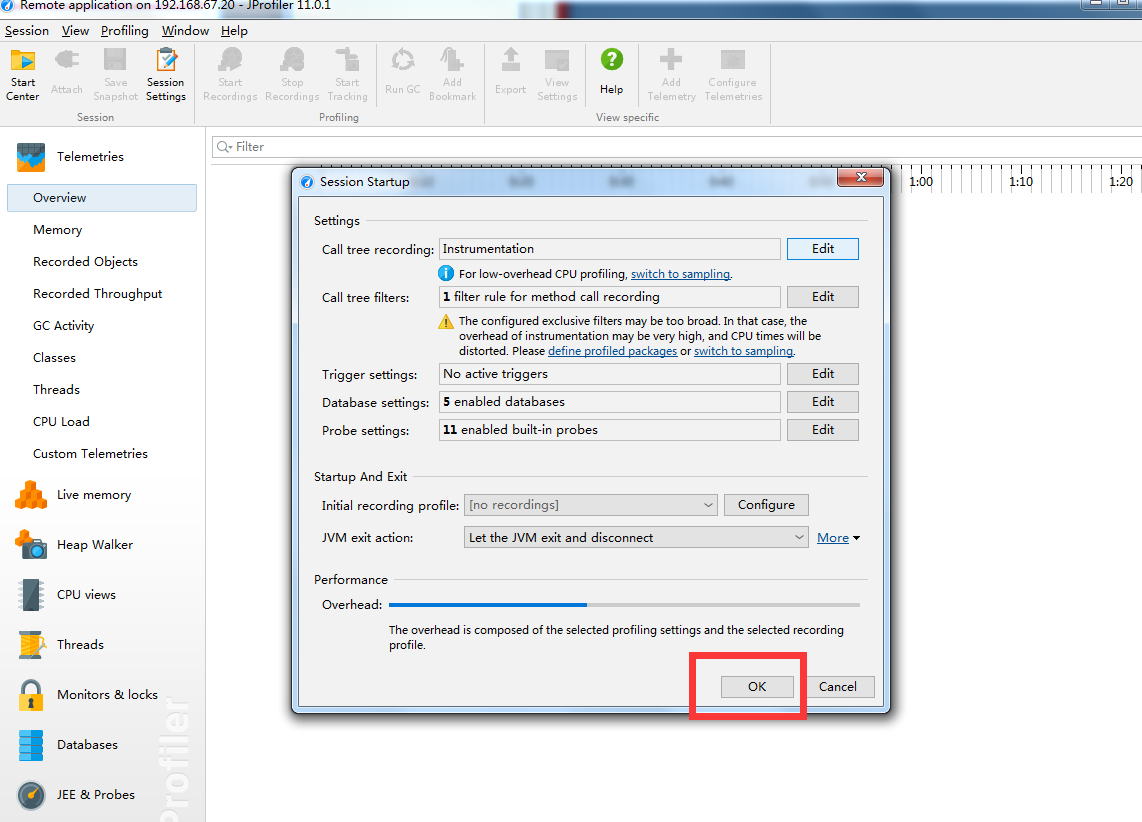Image resolution: width=1142 pixels, height=822 pixels.
Task: Open the CPU views section
Action: pos(66,594)
